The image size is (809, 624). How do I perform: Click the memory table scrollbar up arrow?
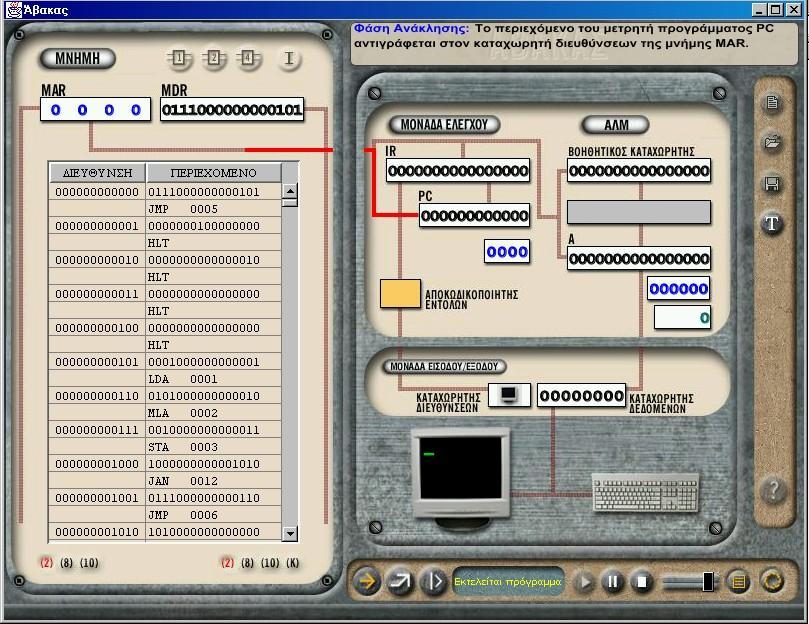pyautogui.click(x=290, y=191)
